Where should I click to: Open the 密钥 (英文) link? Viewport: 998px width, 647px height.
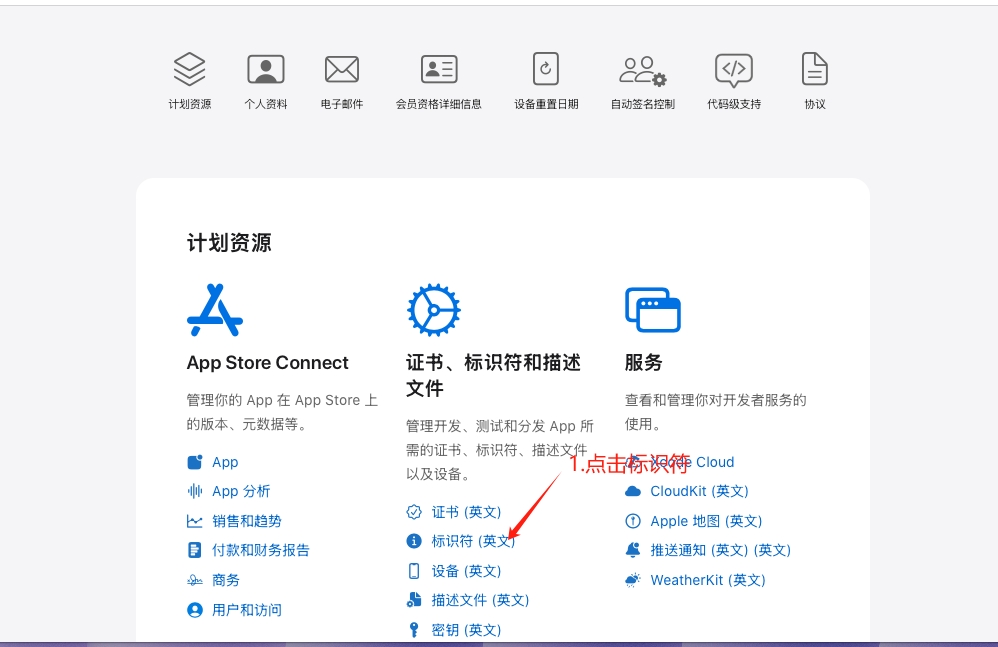pyautogui.click(x=467, y=630)
